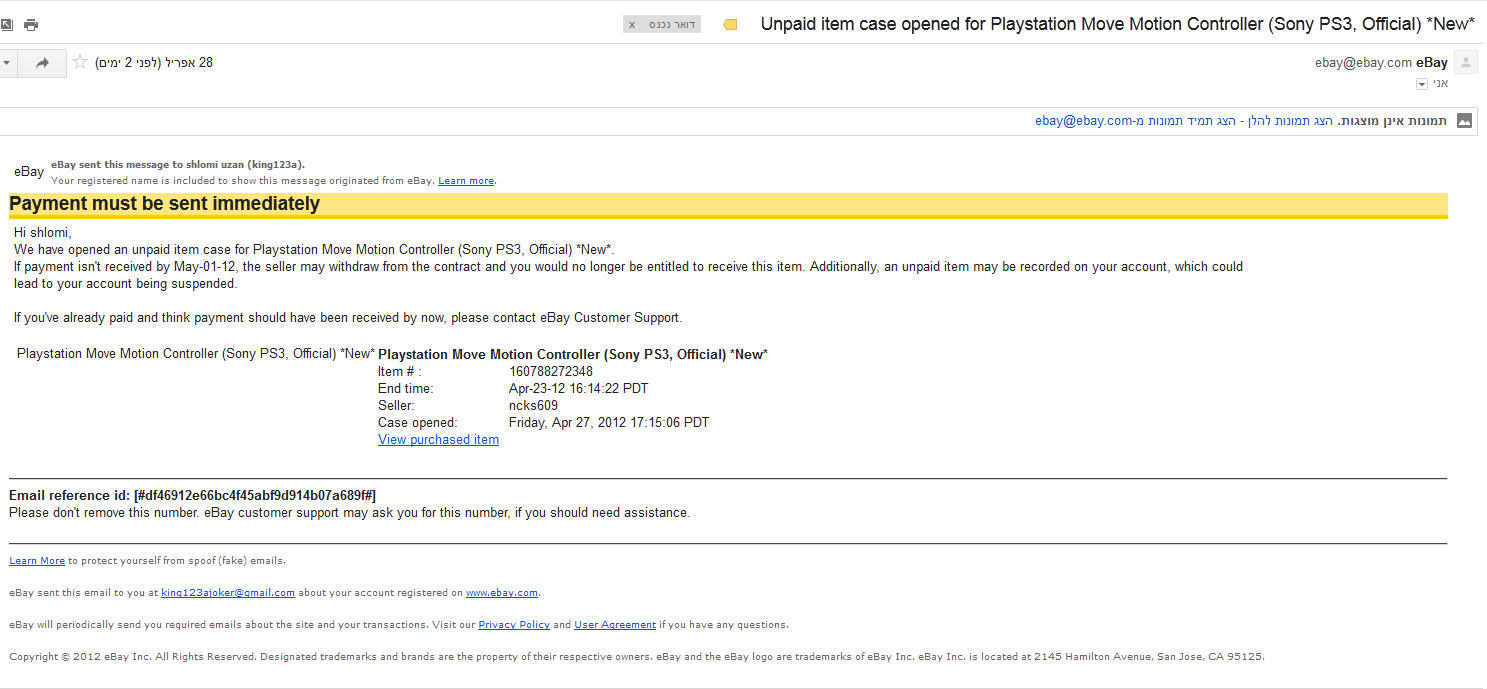Always show images from ebay@ebay.com link
Screen dimensions: 1487x689
tap(1142, 121)
